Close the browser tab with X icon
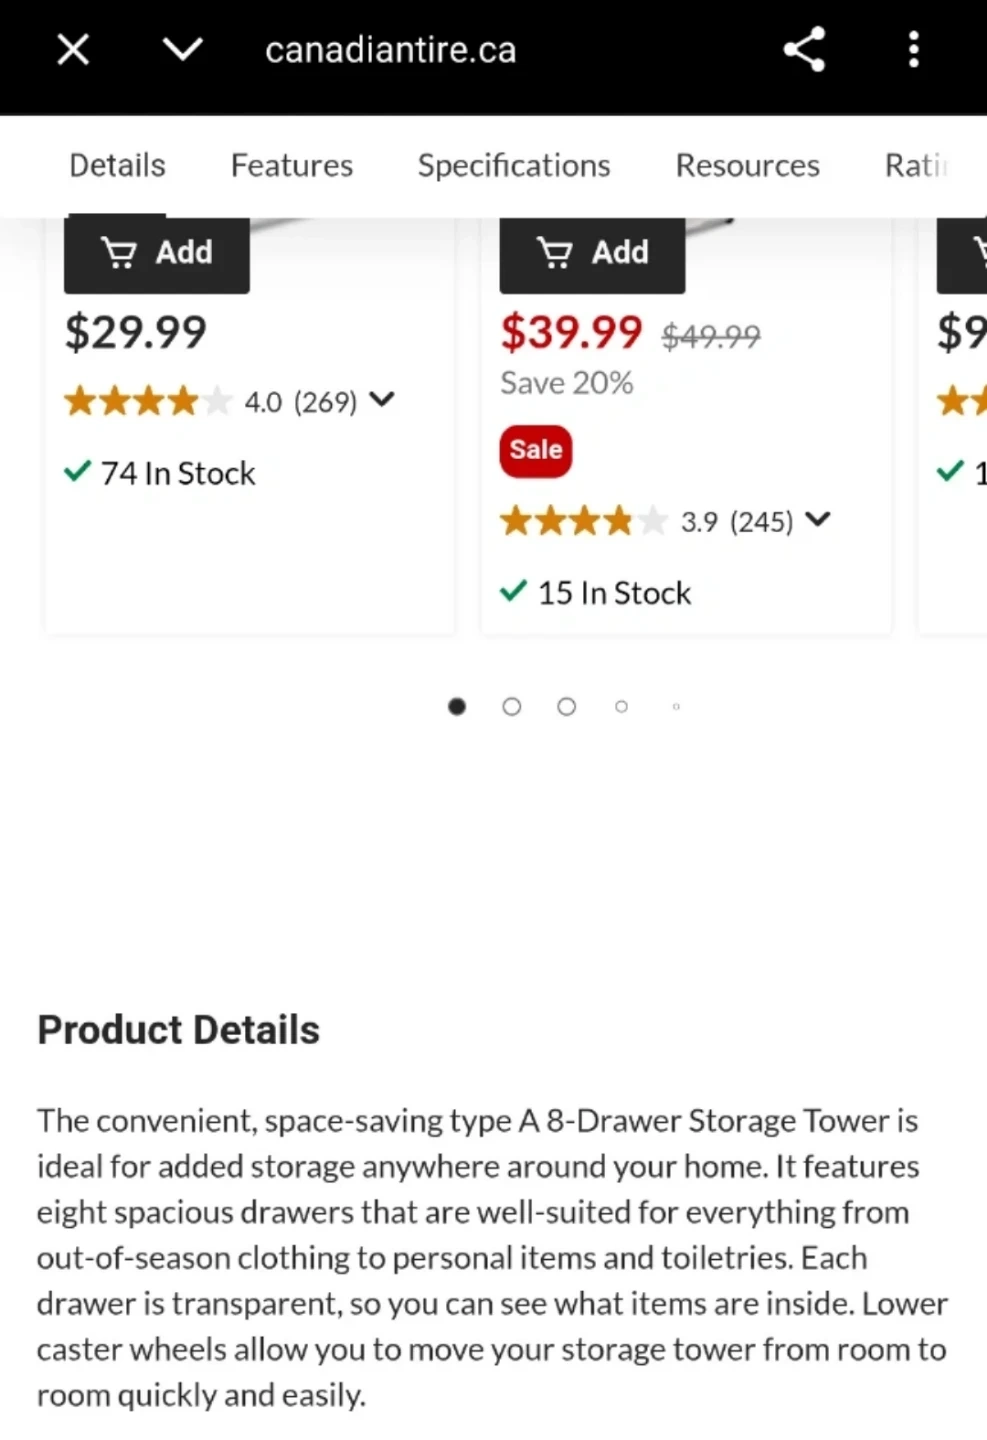 click(x=73, y=49)
